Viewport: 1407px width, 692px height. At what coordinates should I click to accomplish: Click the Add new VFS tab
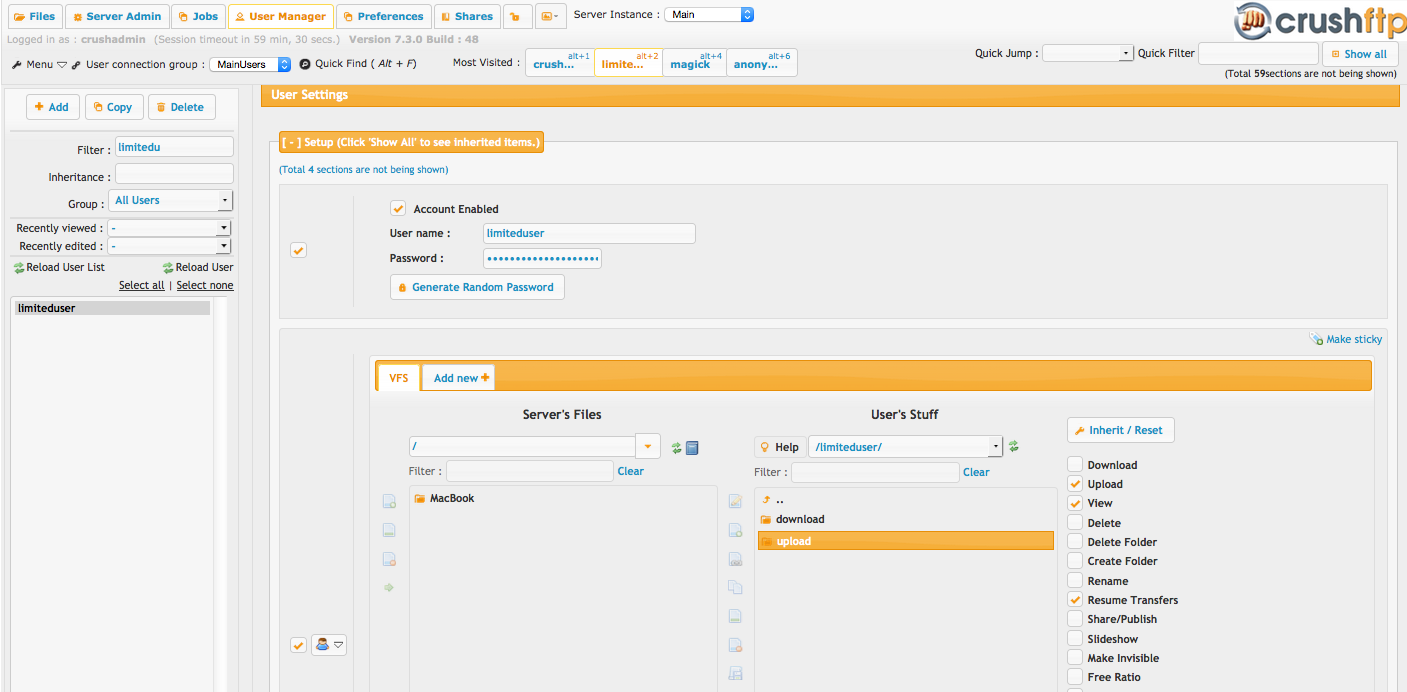(459, 378)
